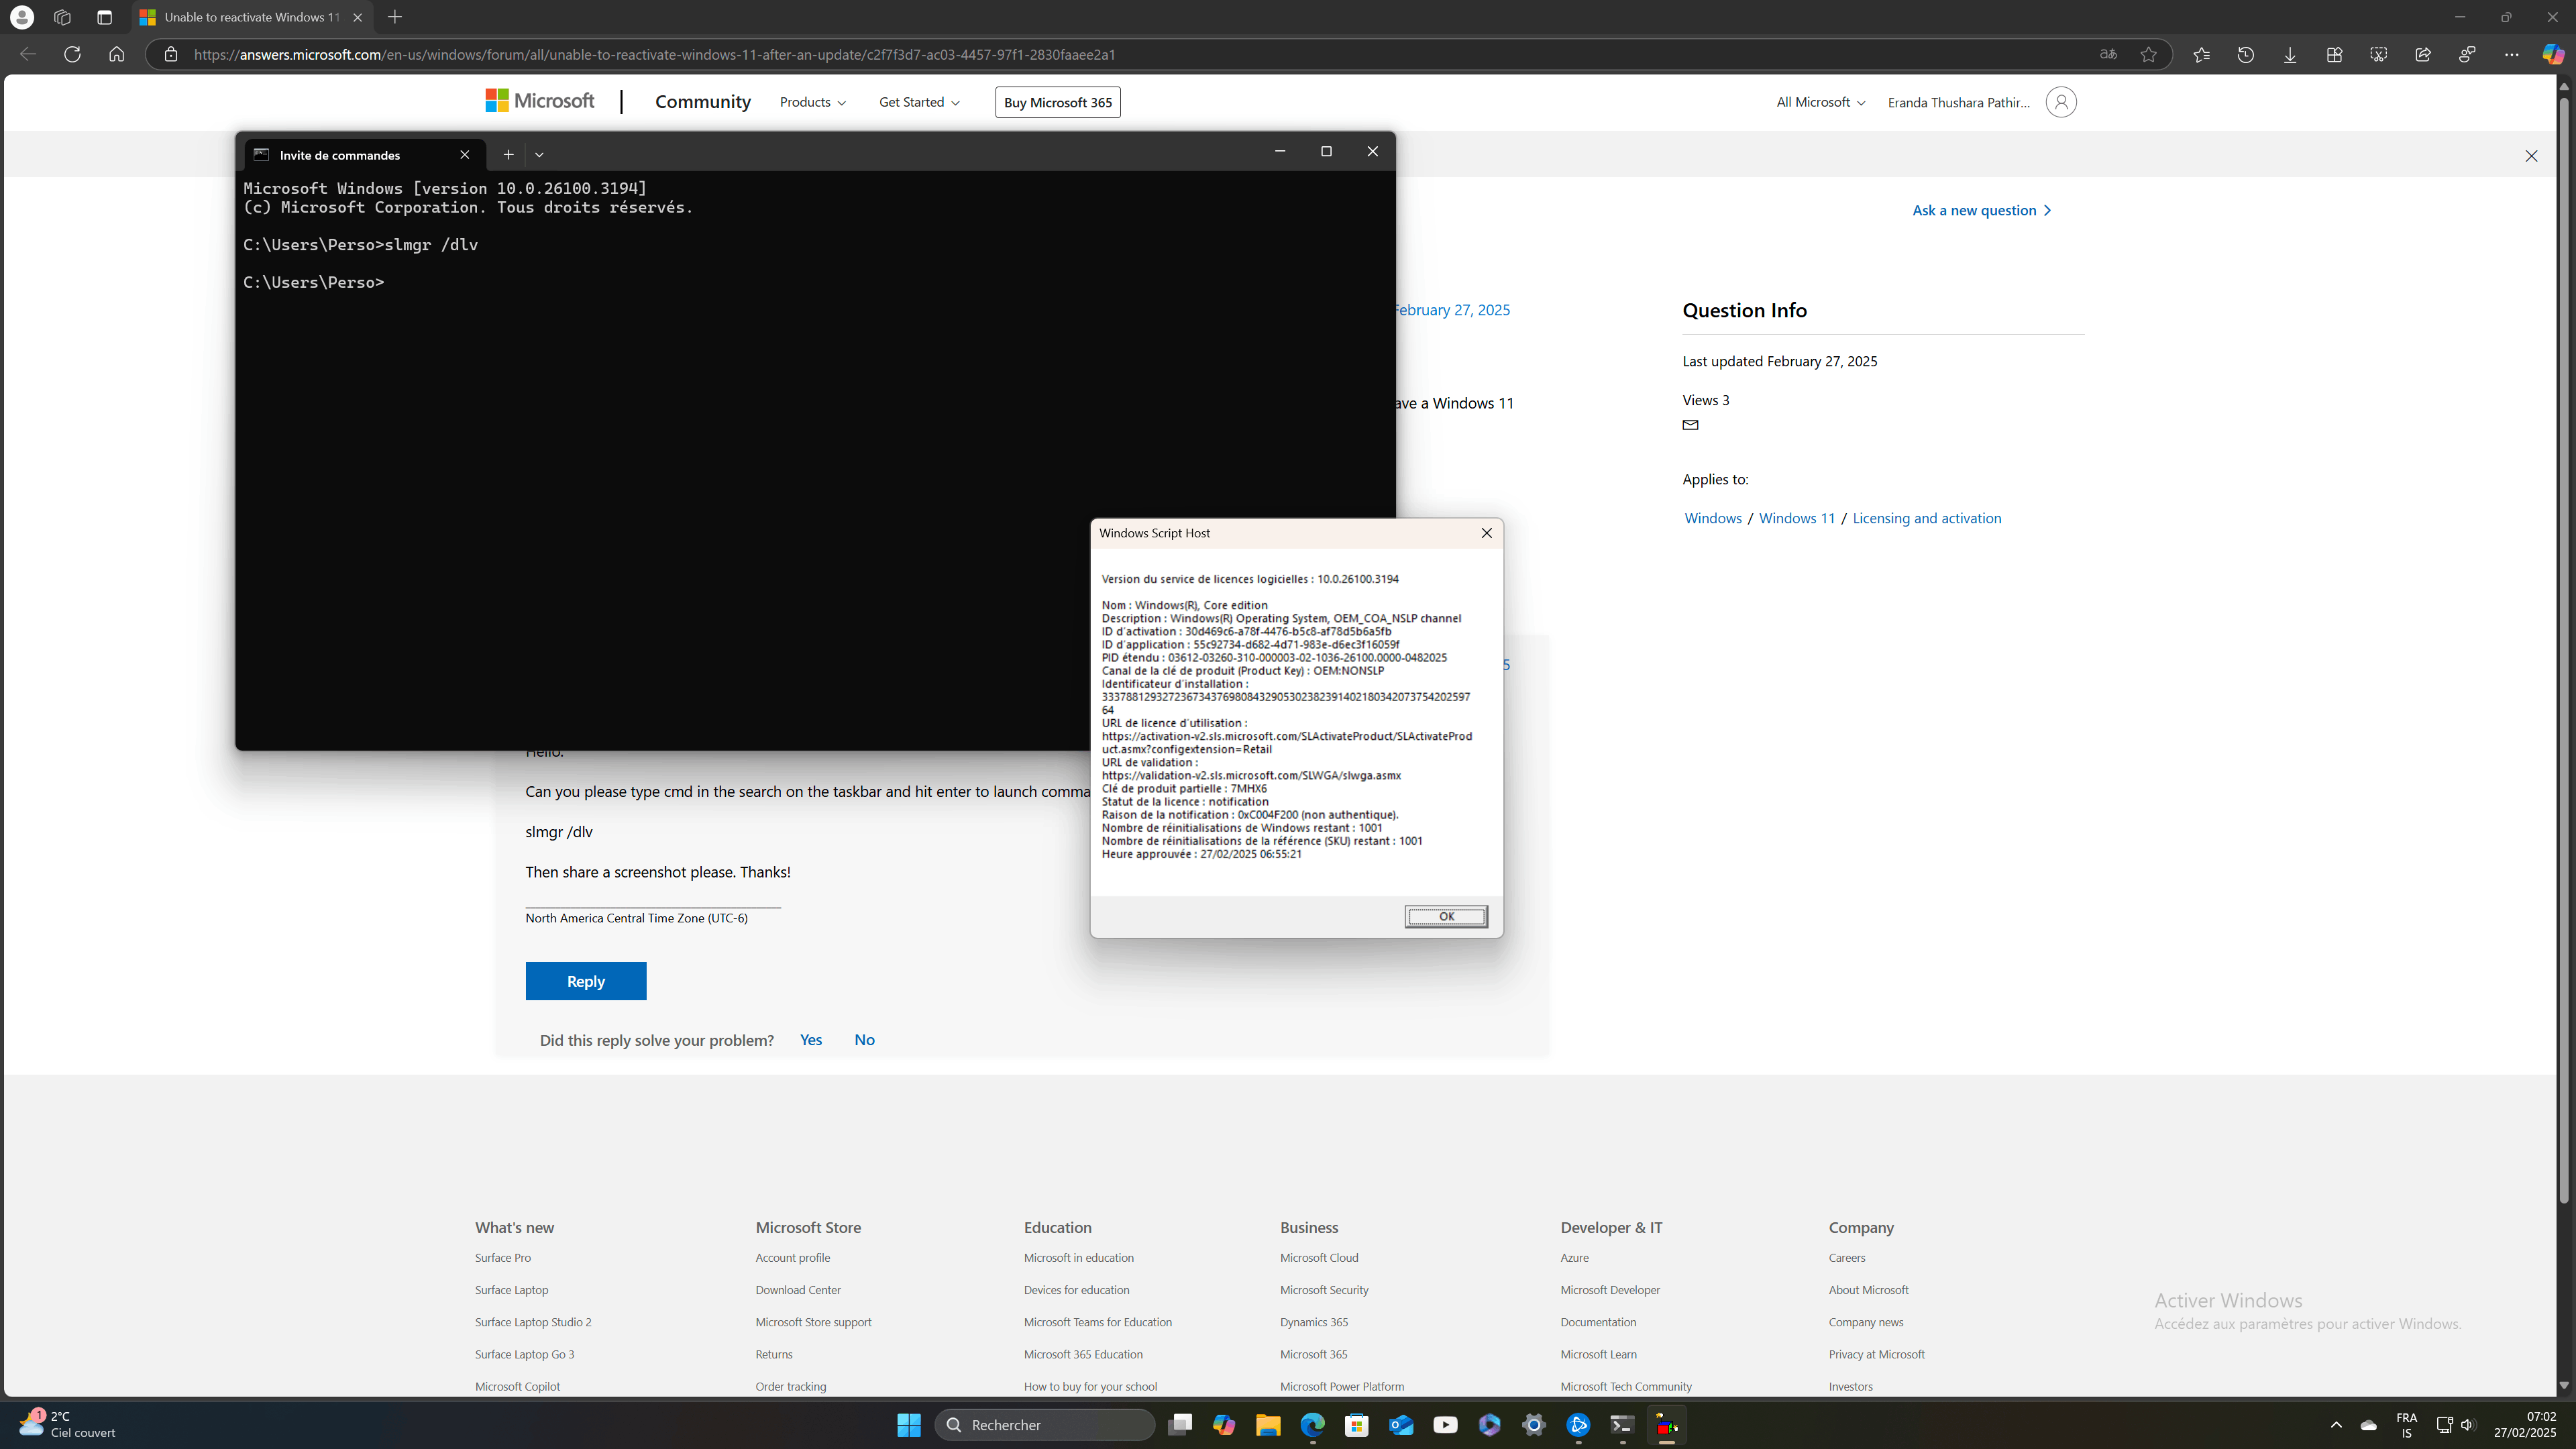Click Ask a new question link
The width and height of the screenshot is (2576, 1449).
point(1982,210)
